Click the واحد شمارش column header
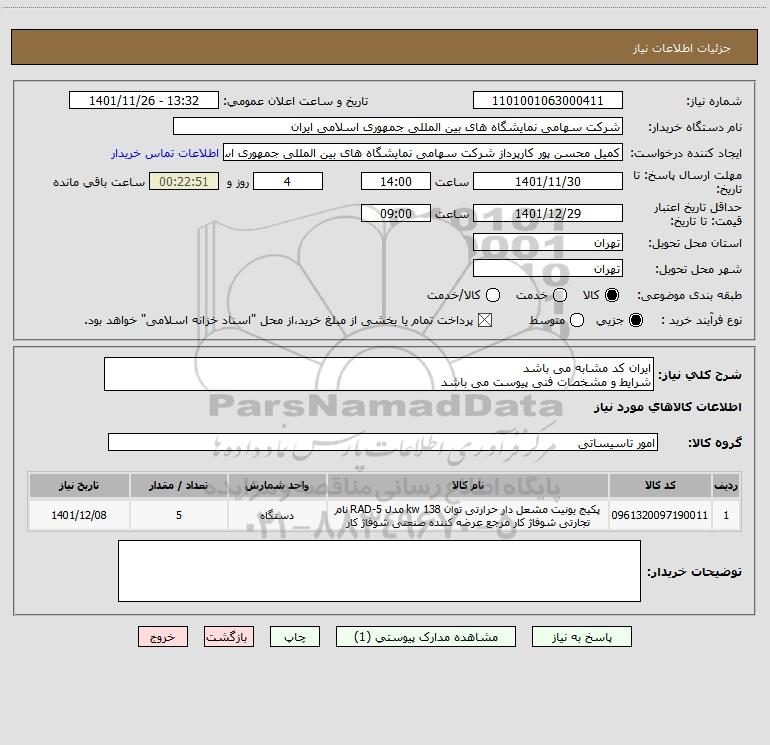 tap(277, 485)
